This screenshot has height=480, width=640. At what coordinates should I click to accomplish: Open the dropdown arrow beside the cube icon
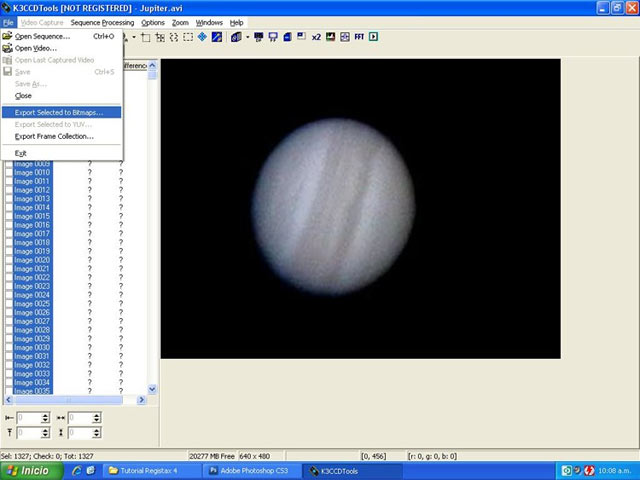pyautogui.click(x=246, y=37)
